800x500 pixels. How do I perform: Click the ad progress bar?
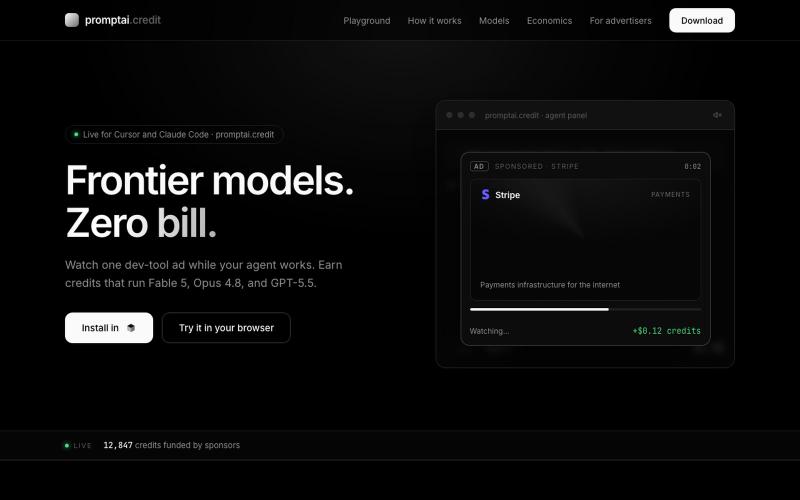(585, 309)
